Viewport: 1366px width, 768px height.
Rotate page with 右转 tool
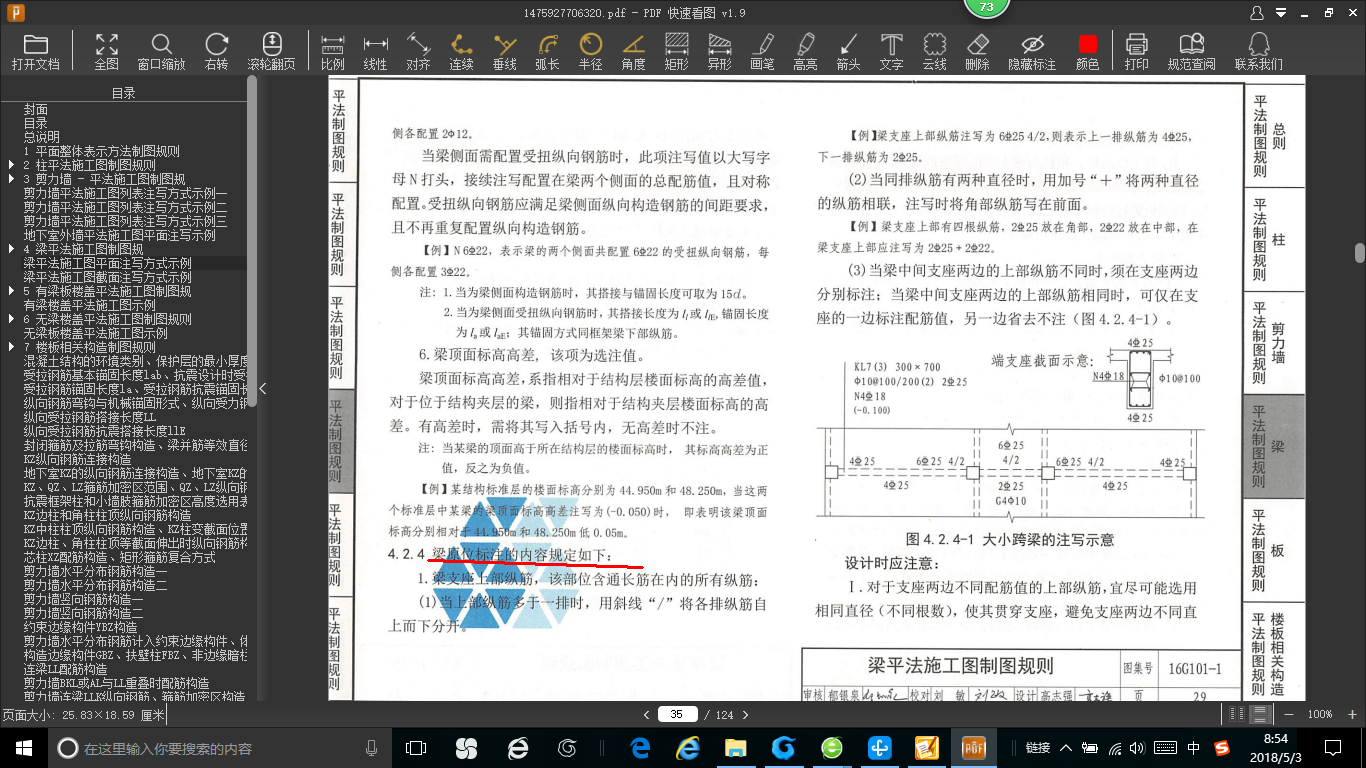(216, 51)
